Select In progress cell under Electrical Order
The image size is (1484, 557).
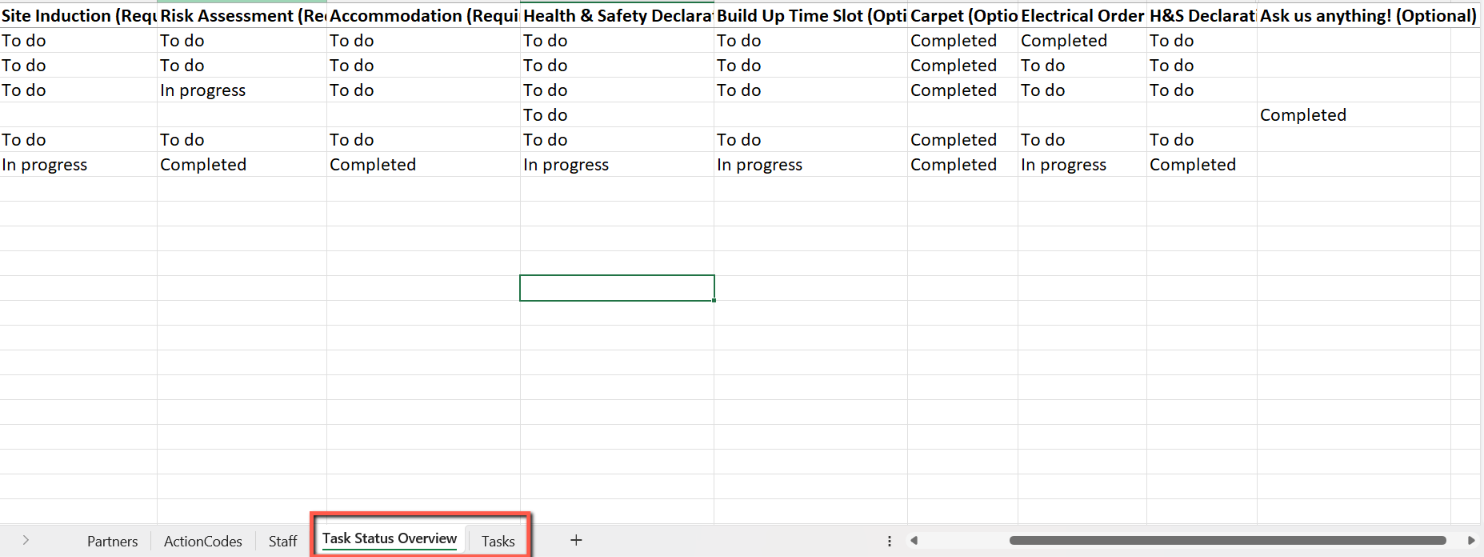(x=1083, y=165)
